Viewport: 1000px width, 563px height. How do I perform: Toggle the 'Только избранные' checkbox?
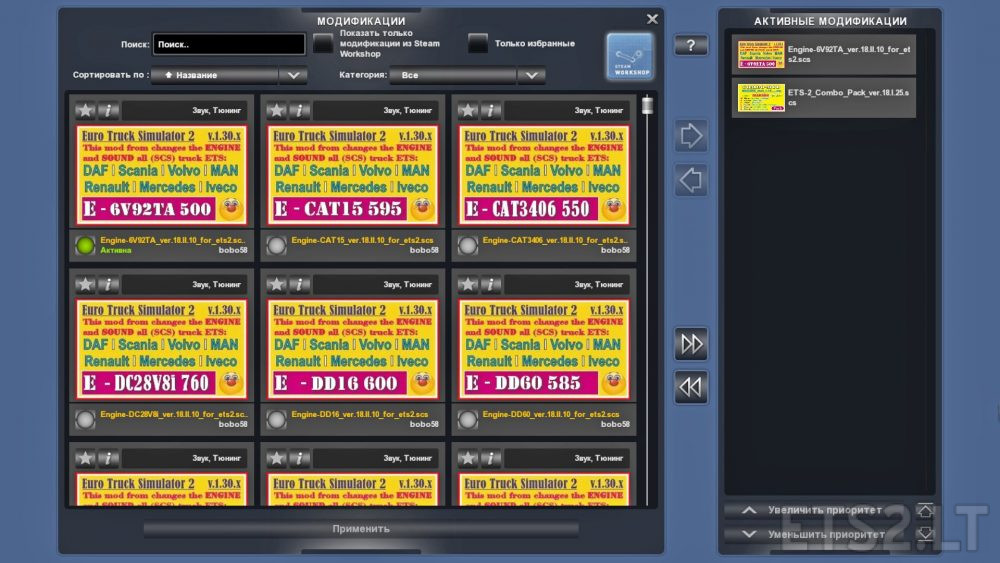pos(478,44)
